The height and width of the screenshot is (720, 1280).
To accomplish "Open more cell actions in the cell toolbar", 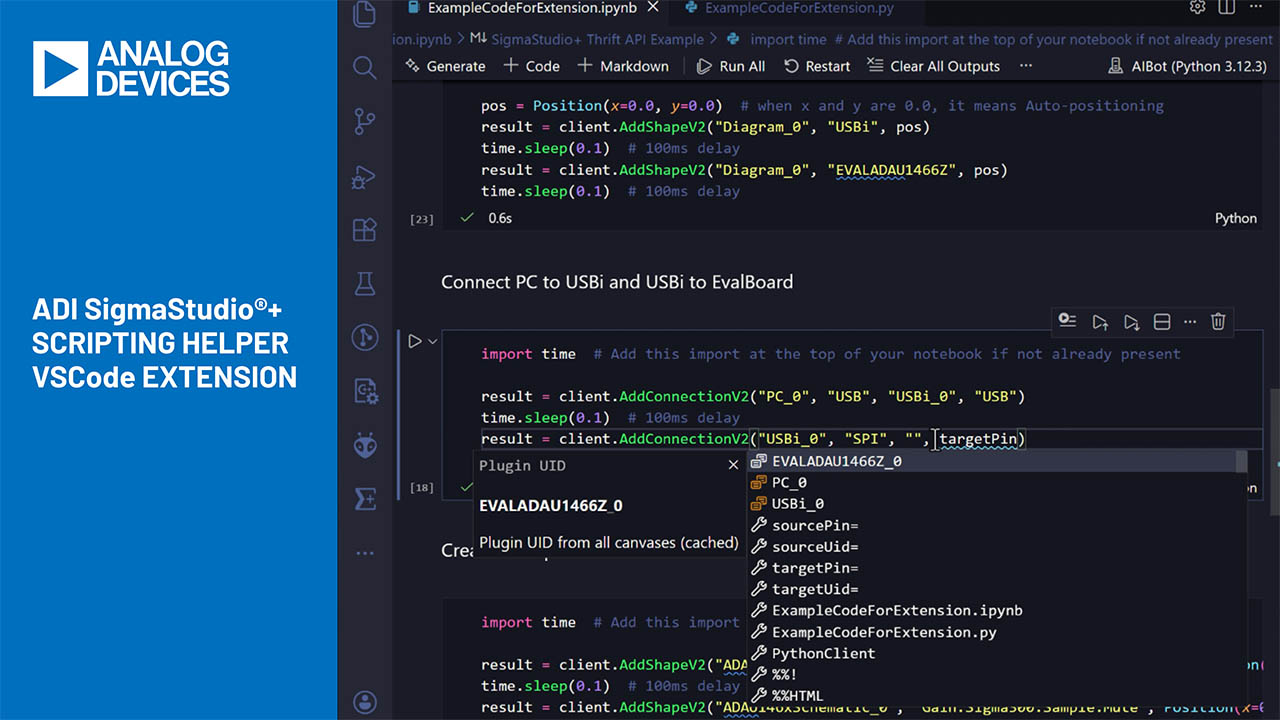I will point(1190,321).
